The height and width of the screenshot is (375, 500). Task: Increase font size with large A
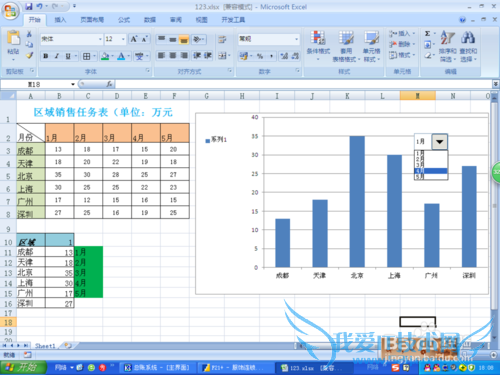coord(134,39)
